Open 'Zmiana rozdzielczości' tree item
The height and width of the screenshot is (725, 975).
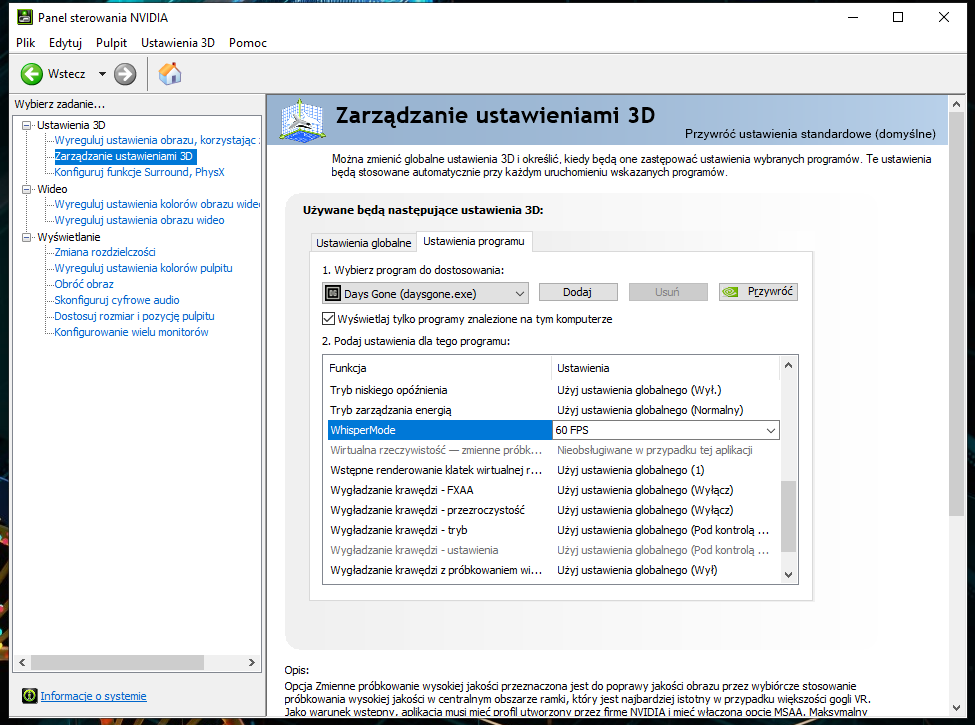(105, 252)
